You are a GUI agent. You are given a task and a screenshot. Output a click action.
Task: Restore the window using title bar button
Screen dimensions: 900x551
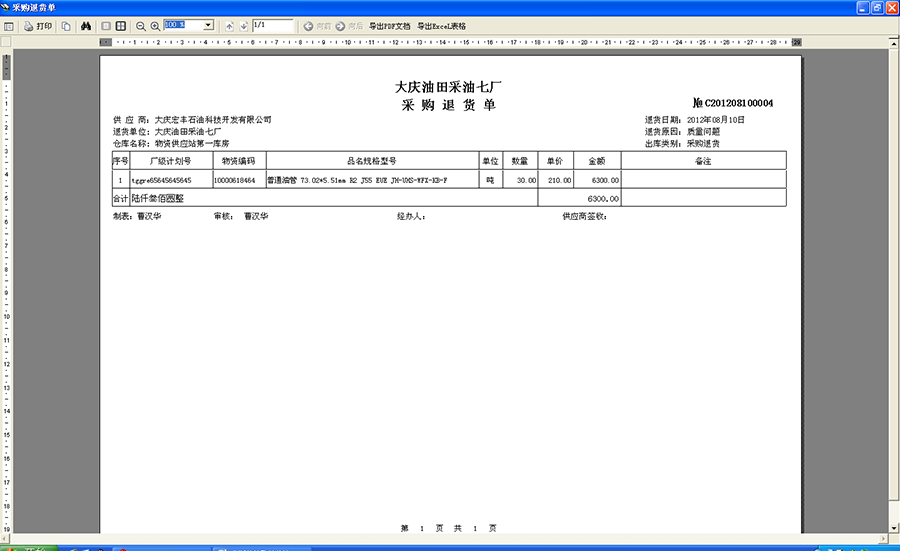point(878,7)
